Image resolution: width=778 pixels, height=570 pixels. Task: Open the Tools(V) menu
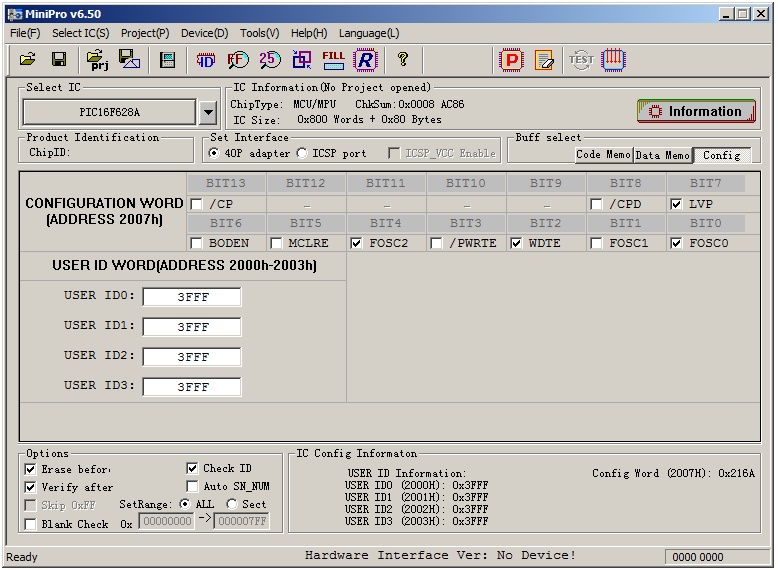259,33
